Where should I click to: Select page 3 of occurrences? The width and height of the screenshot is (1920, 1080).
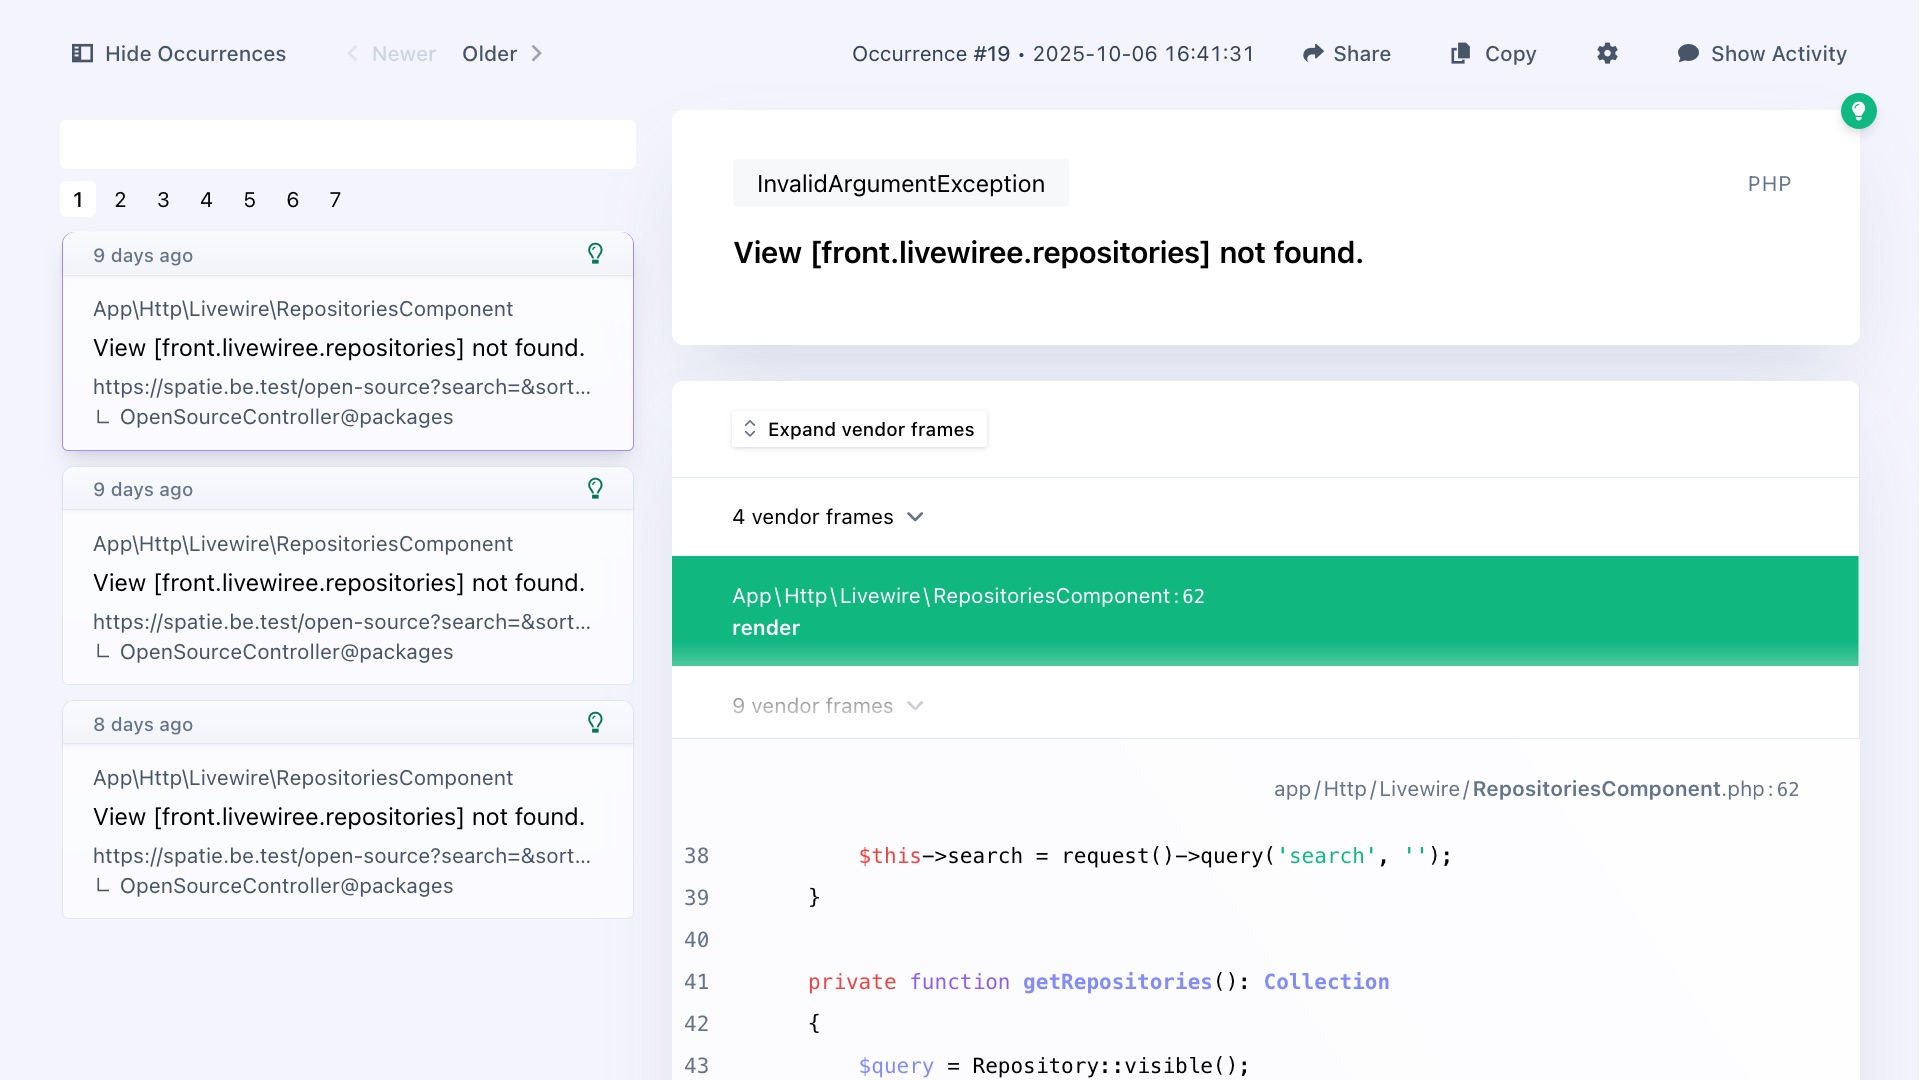point(163,199)
